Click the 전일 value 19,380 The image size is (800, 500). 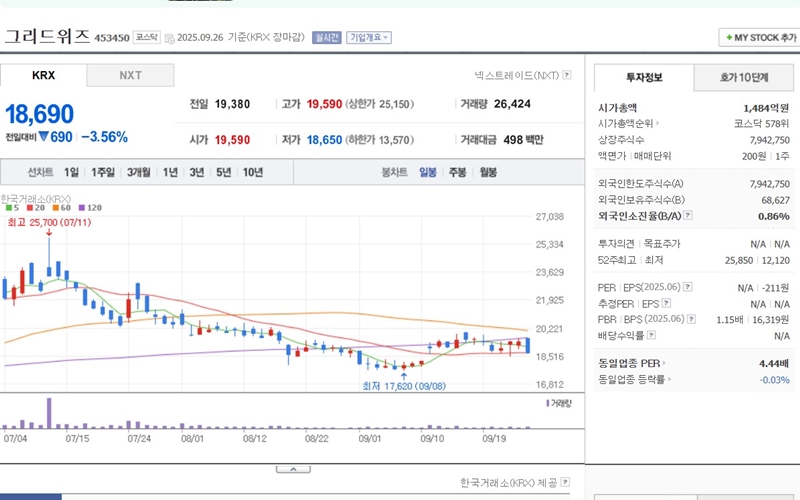point(232,104)
